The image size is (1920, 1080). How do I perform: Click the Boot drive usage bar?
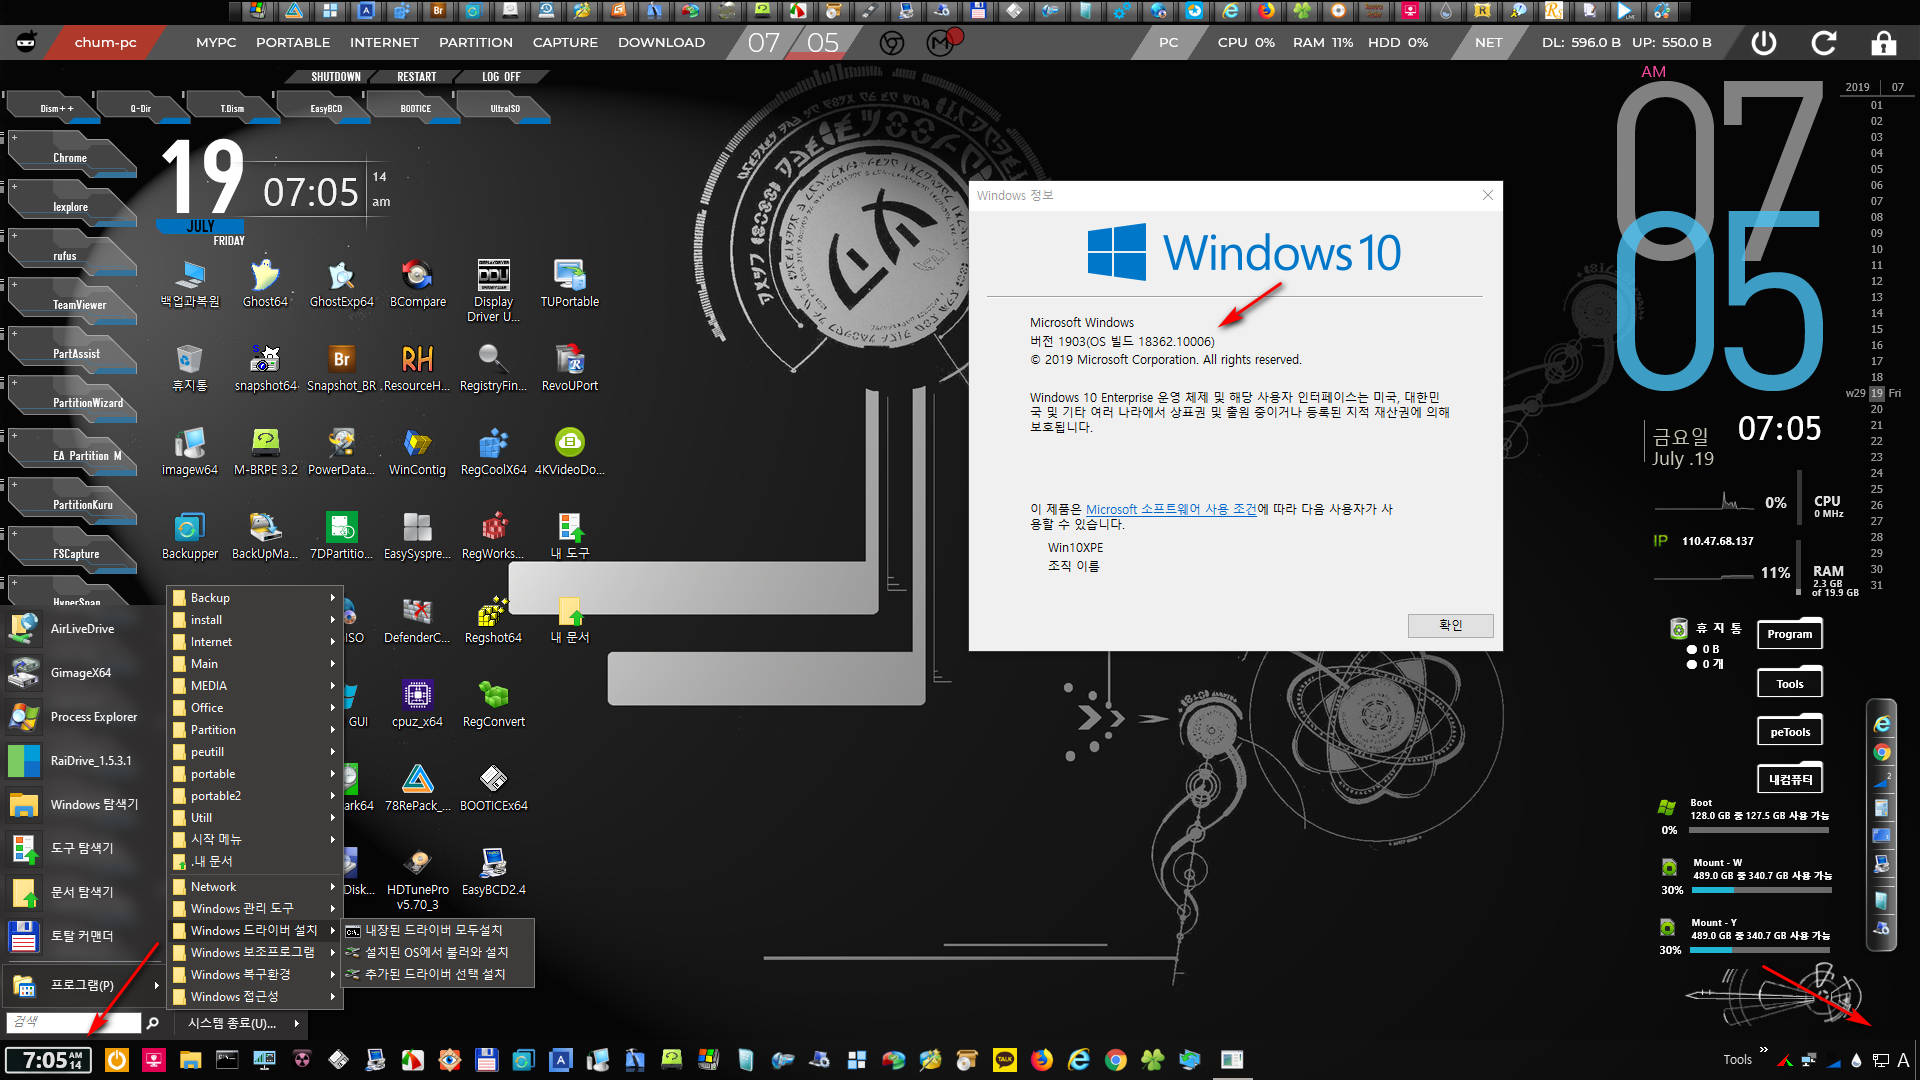pyautogui.click(x=1760, y=830)
